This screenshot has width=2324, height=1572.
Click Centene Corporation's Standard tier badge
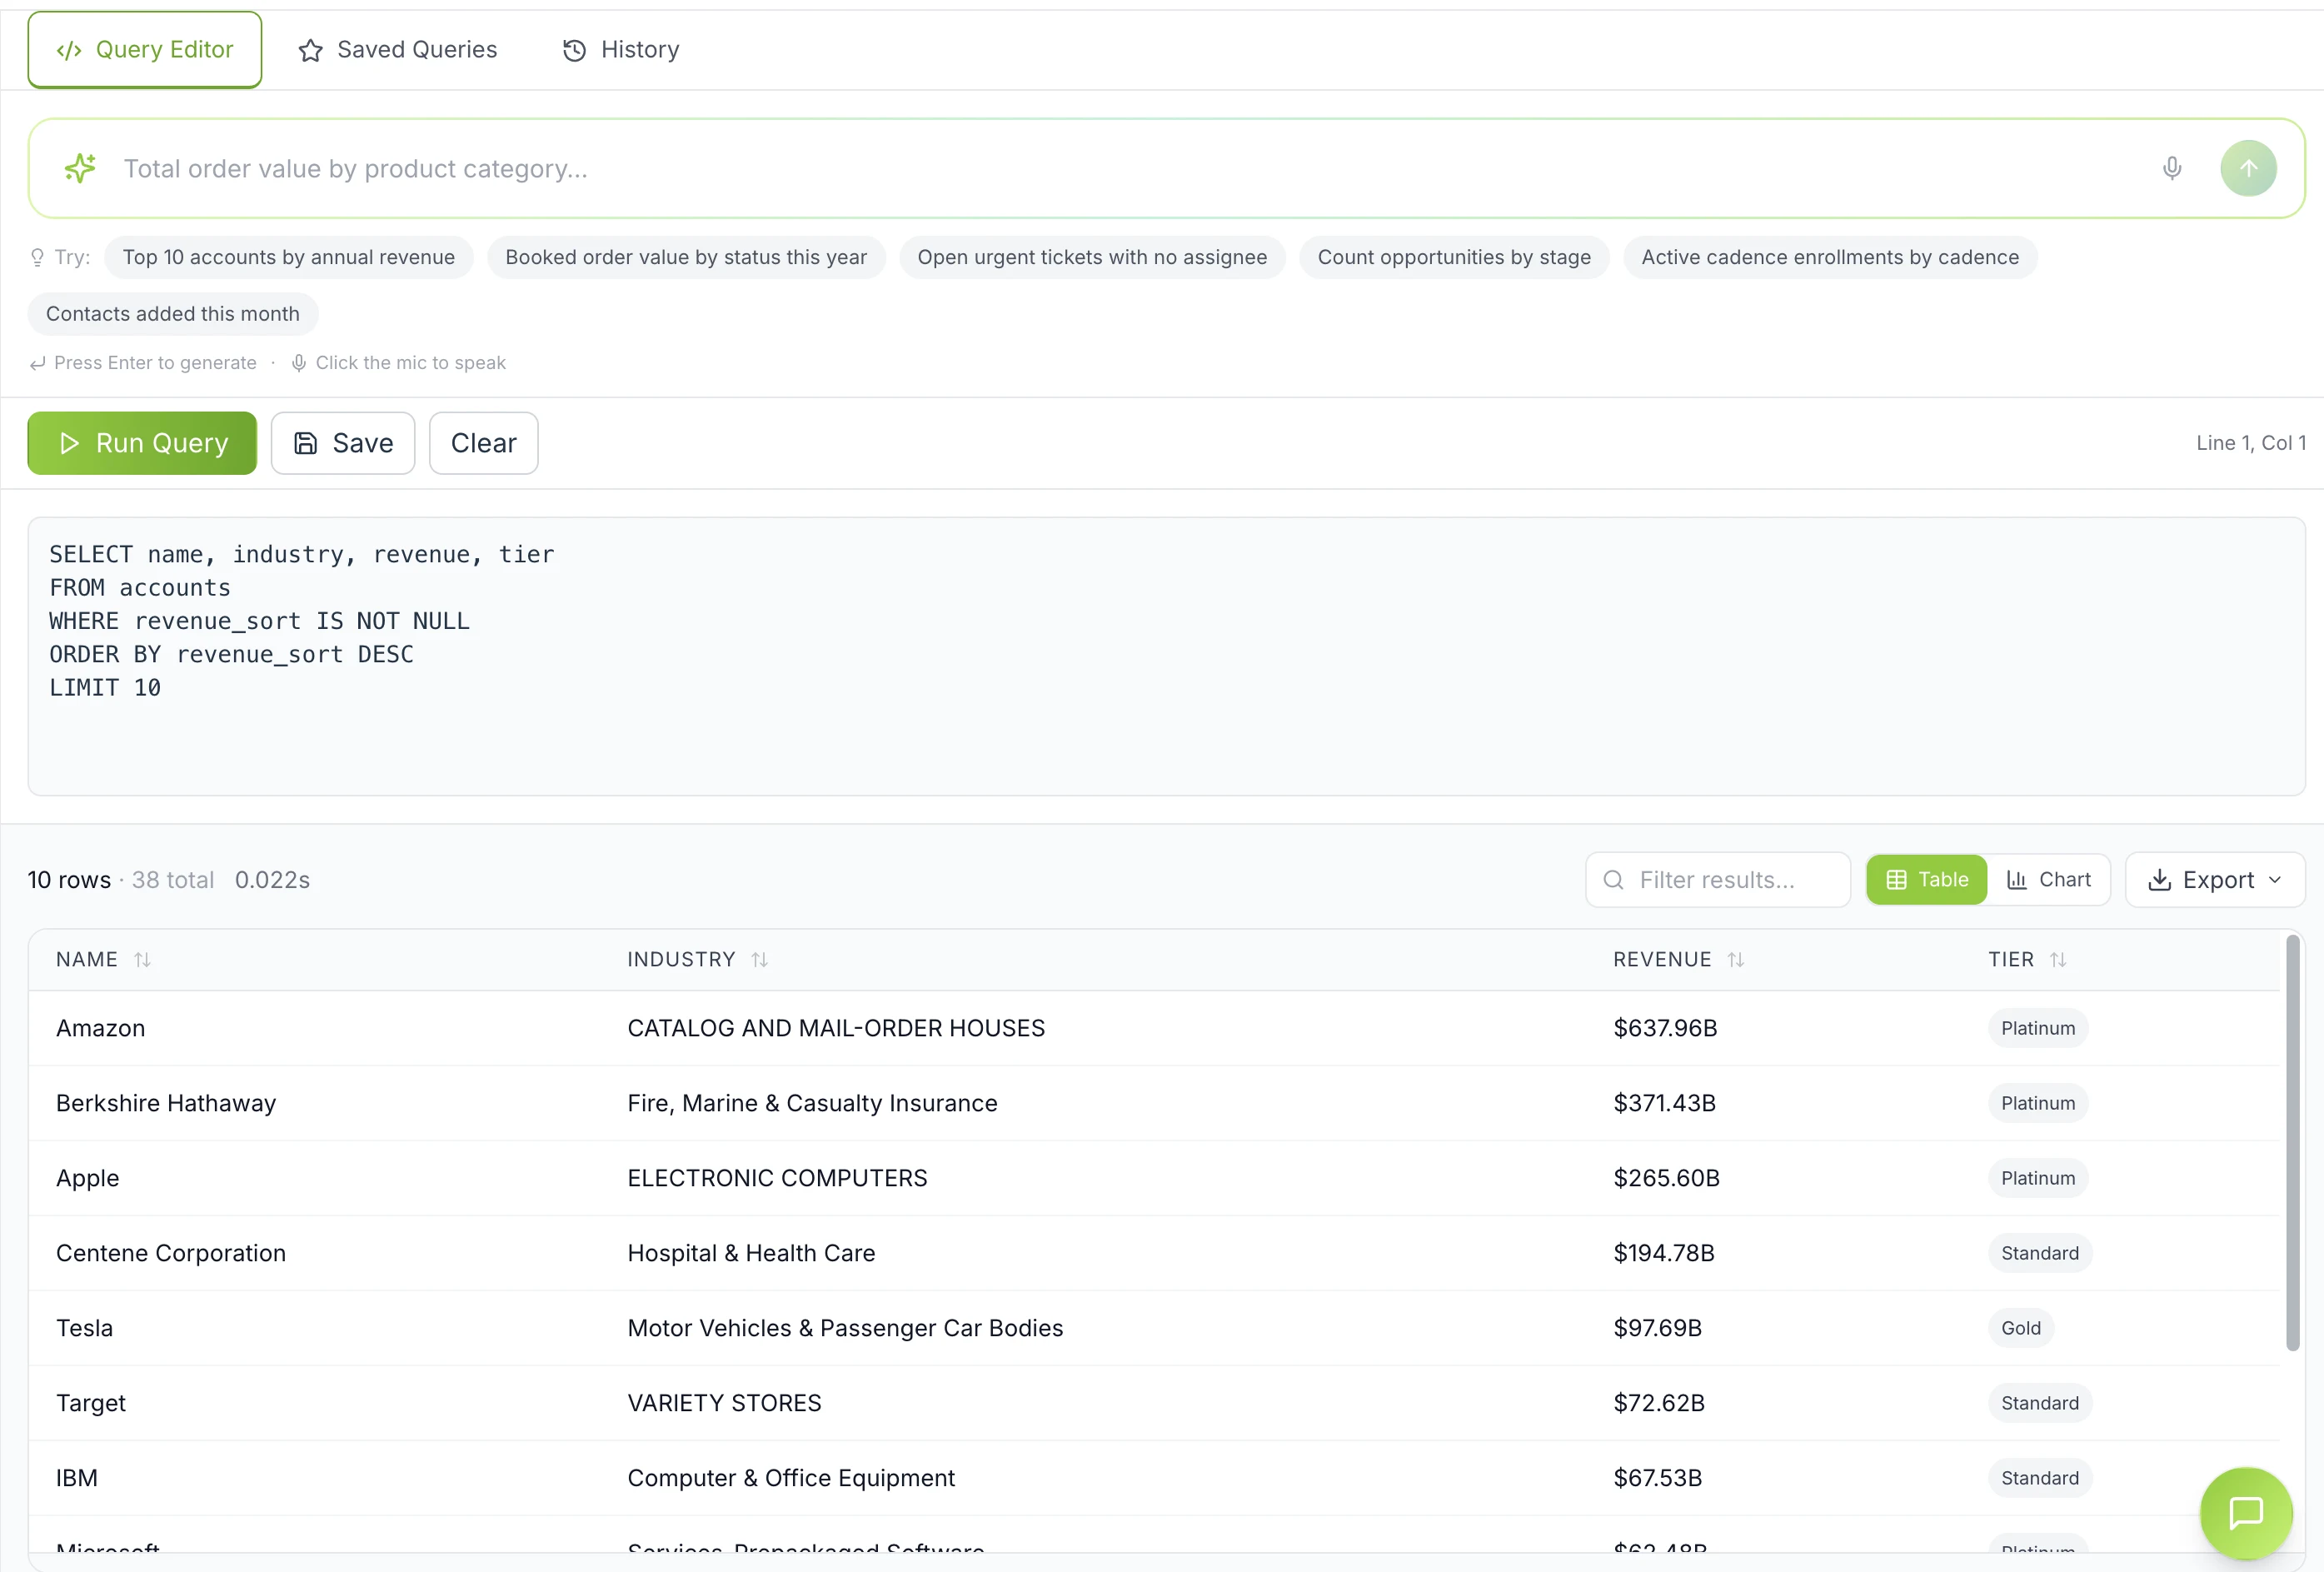[x=2040, y=1253]
